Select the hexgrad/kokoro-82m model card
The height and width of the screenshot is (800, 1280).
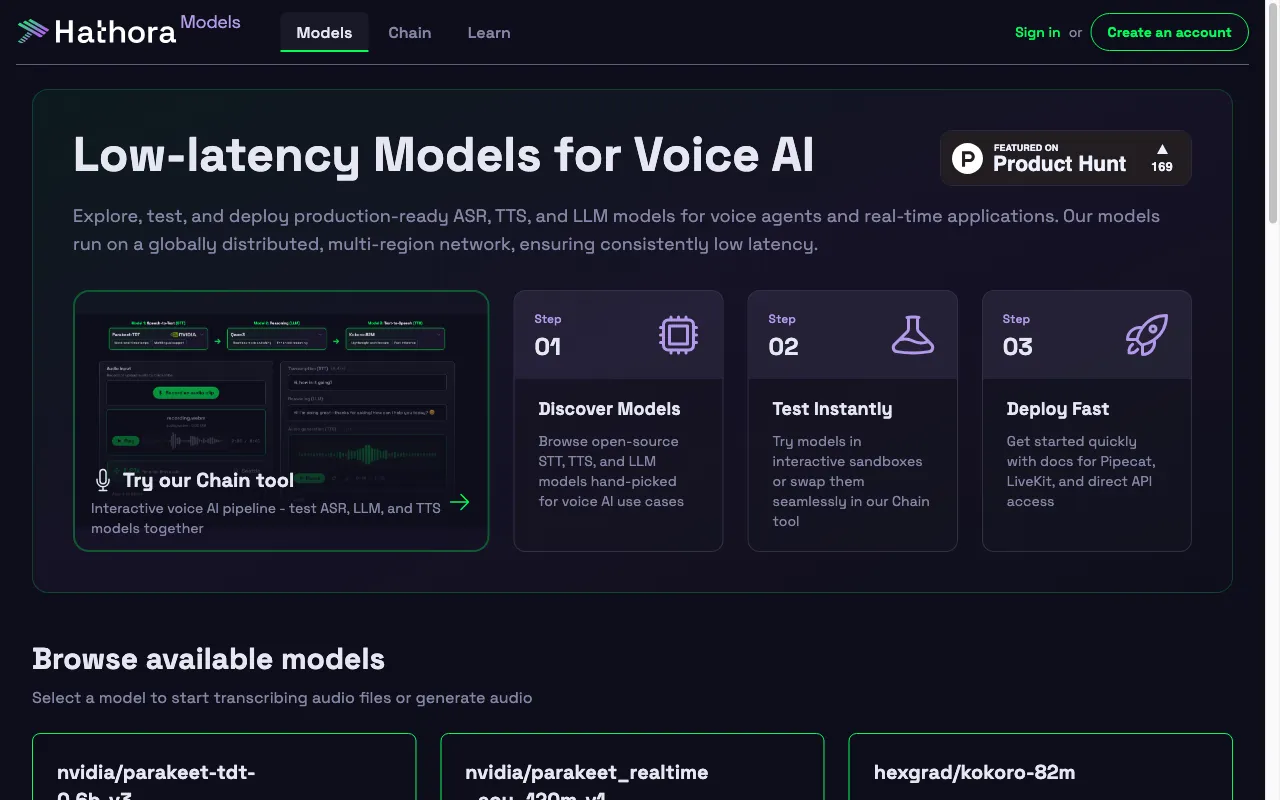tap(1040, 767)
